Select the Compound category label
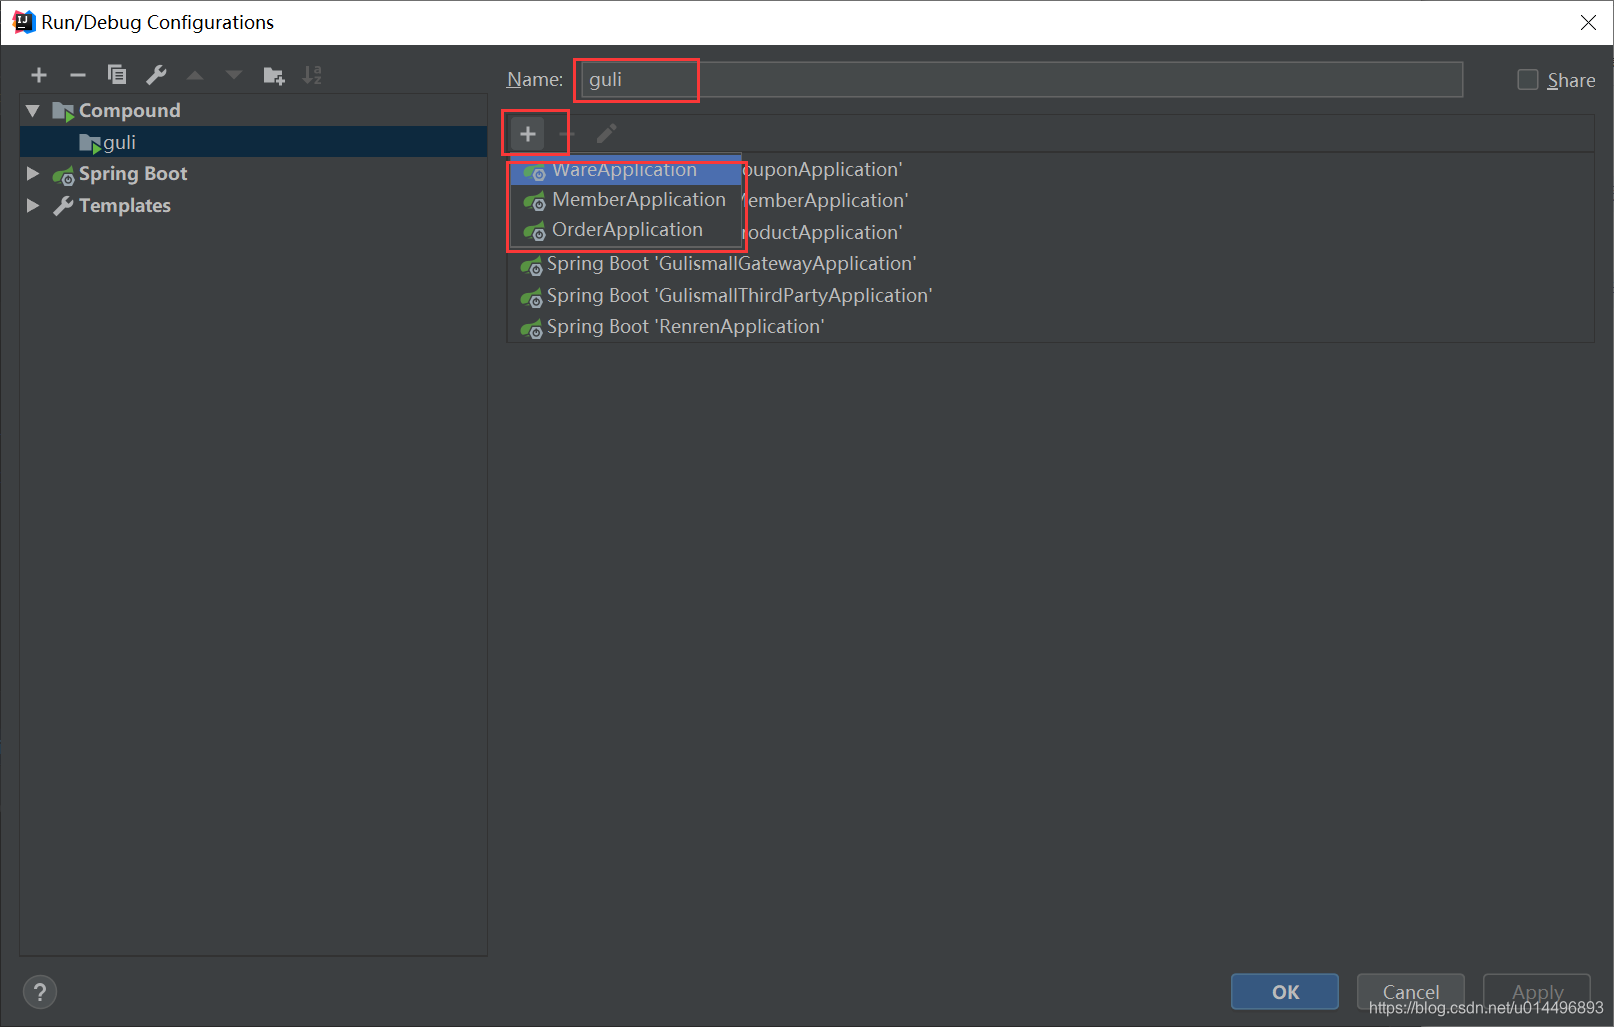 pyautogui.click(x=130, y=111)
